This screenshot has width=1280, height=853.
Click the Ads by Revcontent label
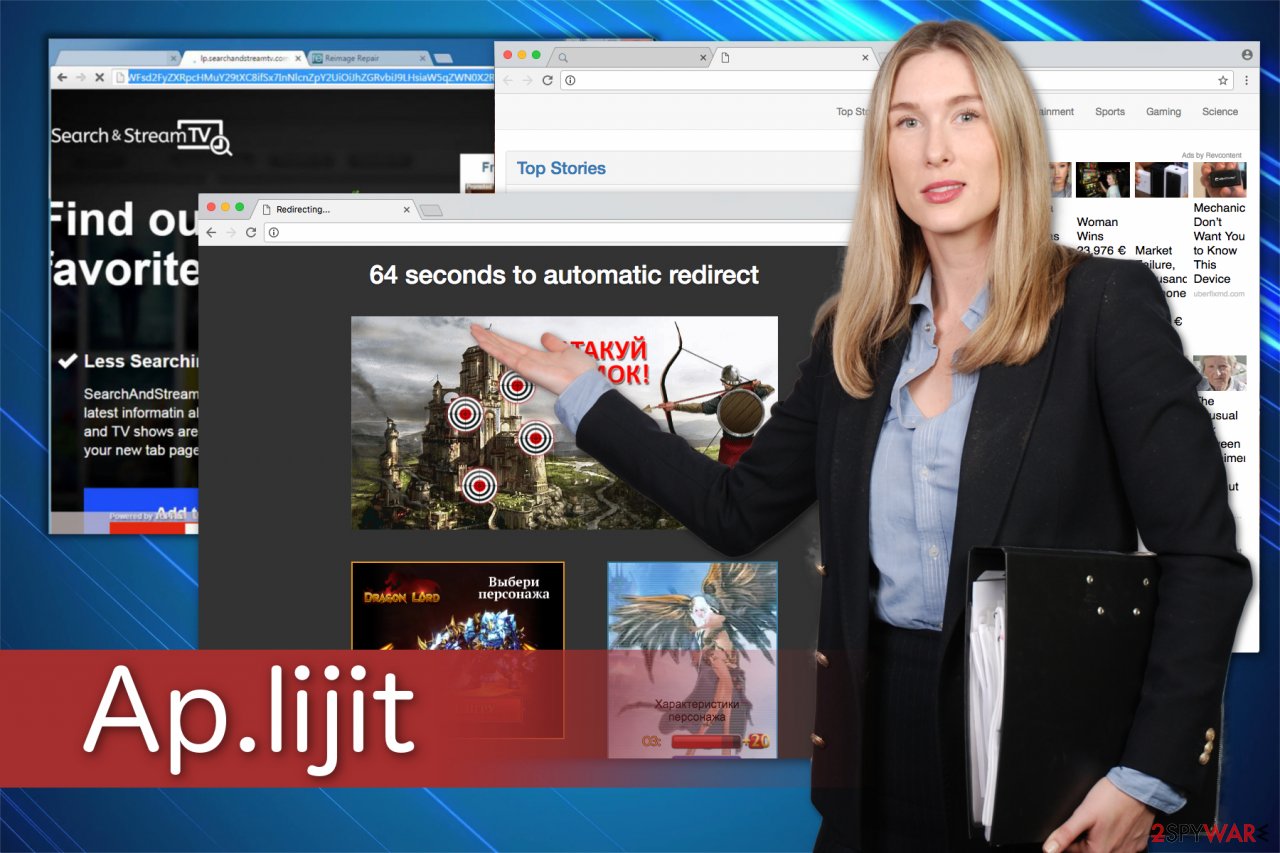pos(1212,155)
